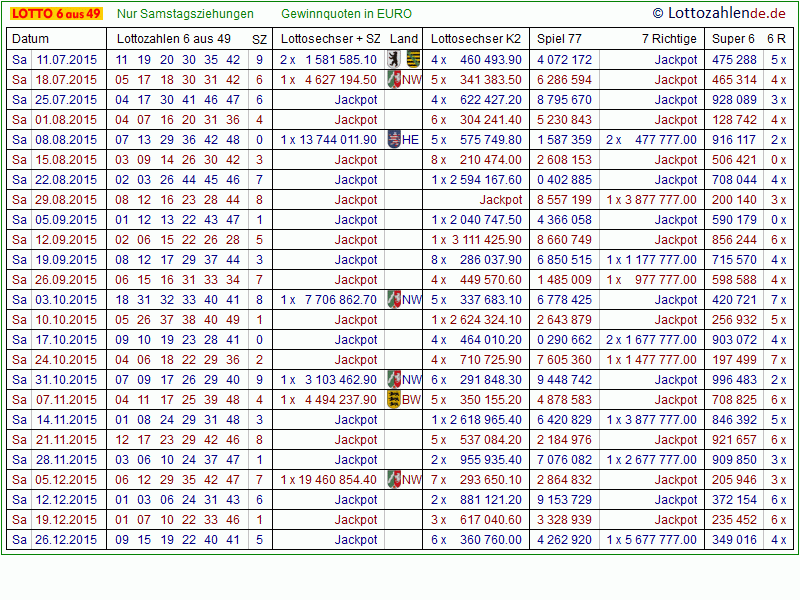Select the NW crest in the 31.10.2015 row
Viewport: 800px width, 600px height.
395,380
